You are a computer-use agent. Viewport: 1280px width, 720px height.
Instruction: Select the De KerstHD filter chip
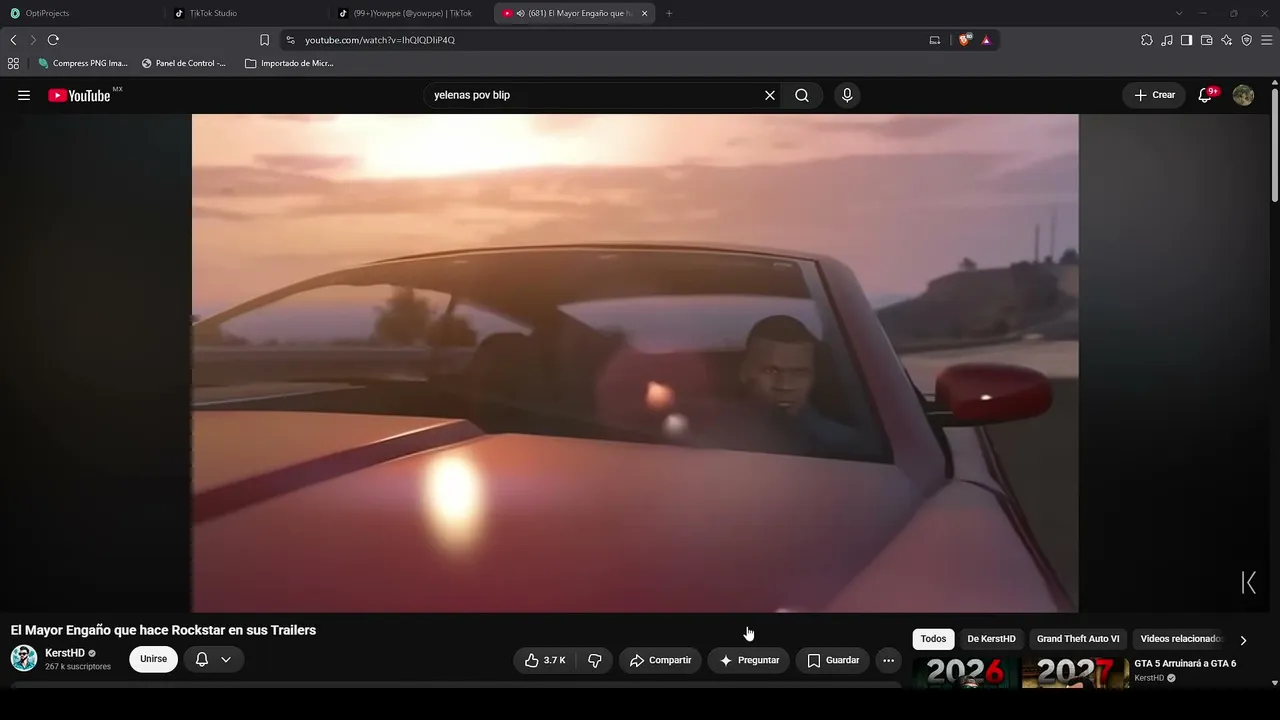point(991,639)
